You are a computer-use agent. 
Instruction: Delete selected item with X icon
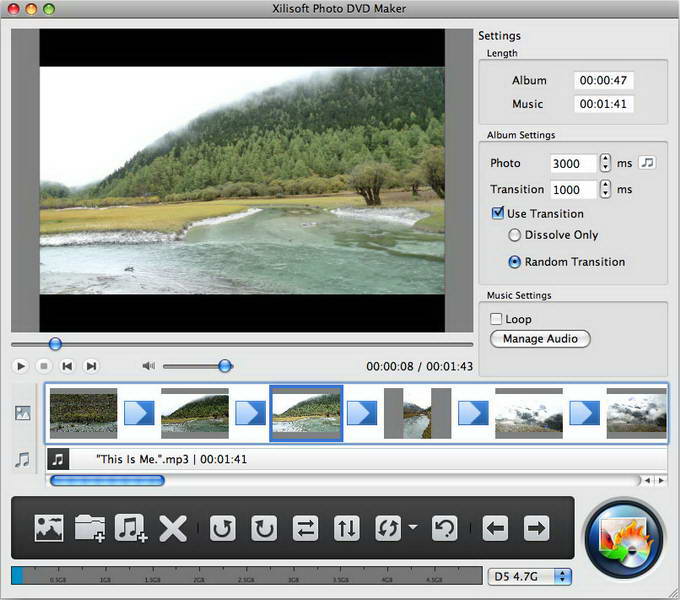pyautogui.click(x=173, y=528)
